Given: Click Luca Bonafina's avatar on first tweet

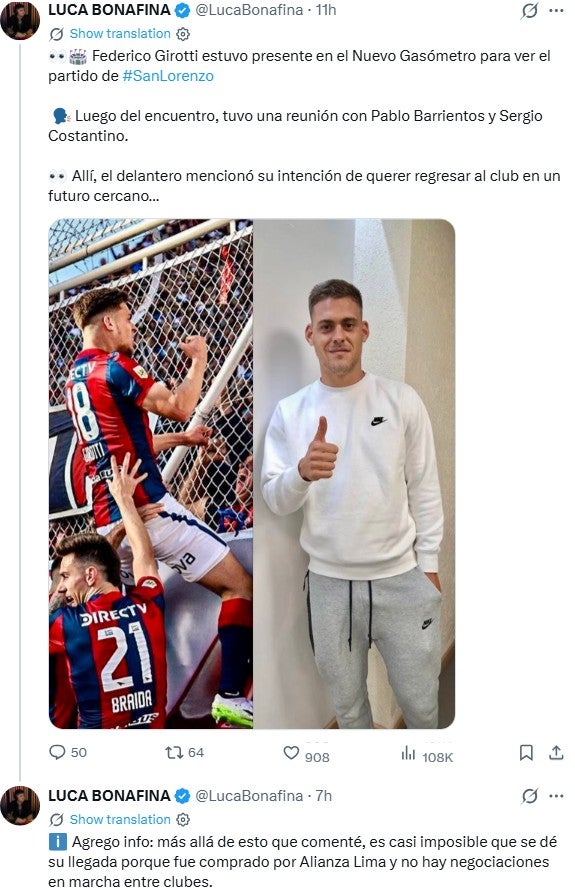Looking at the screenshot, I should 20,20.
